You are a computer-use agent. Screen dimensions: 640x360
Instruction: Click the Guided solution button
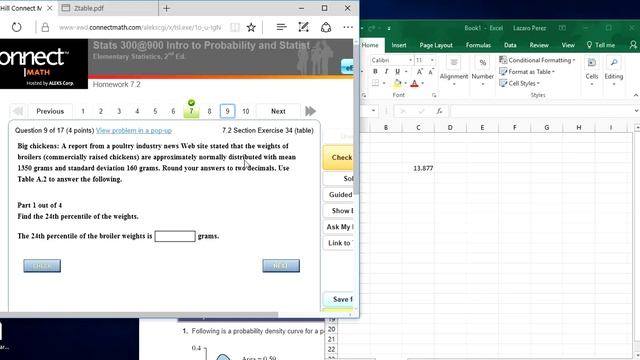tap(338, 194)
